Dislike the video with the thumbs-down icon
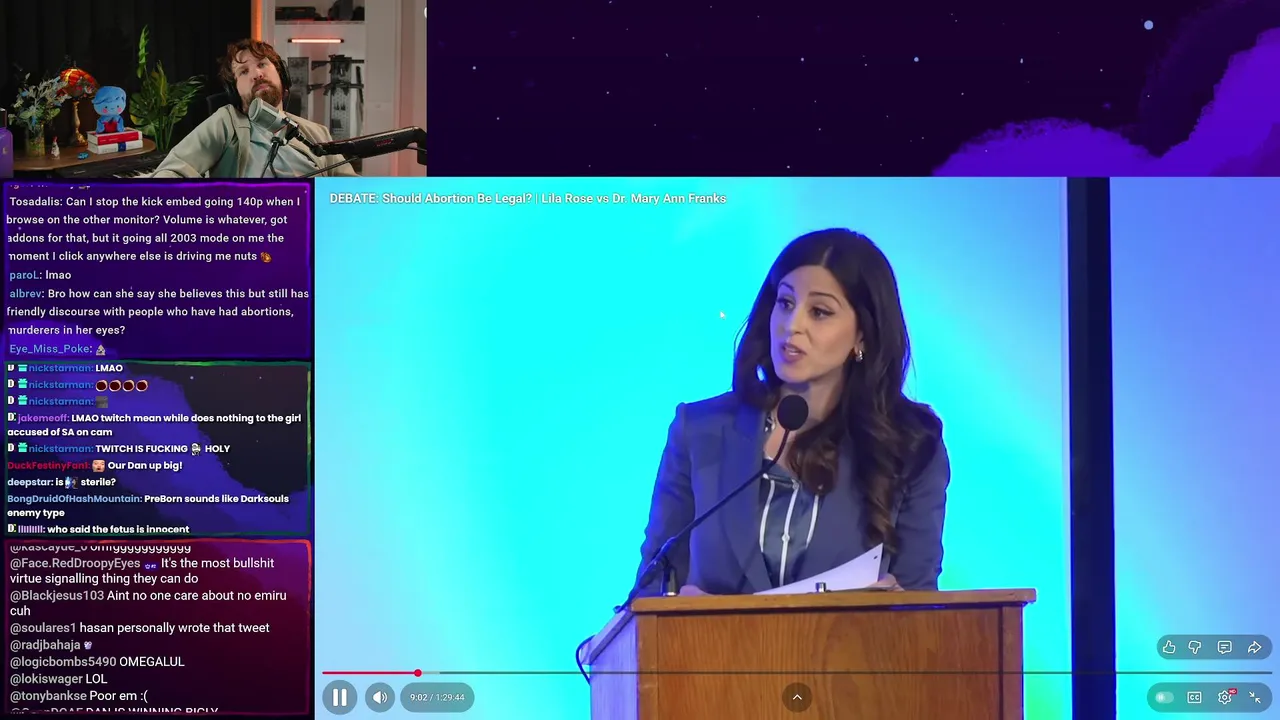The image size is (1280, 720). (1195, 648)
